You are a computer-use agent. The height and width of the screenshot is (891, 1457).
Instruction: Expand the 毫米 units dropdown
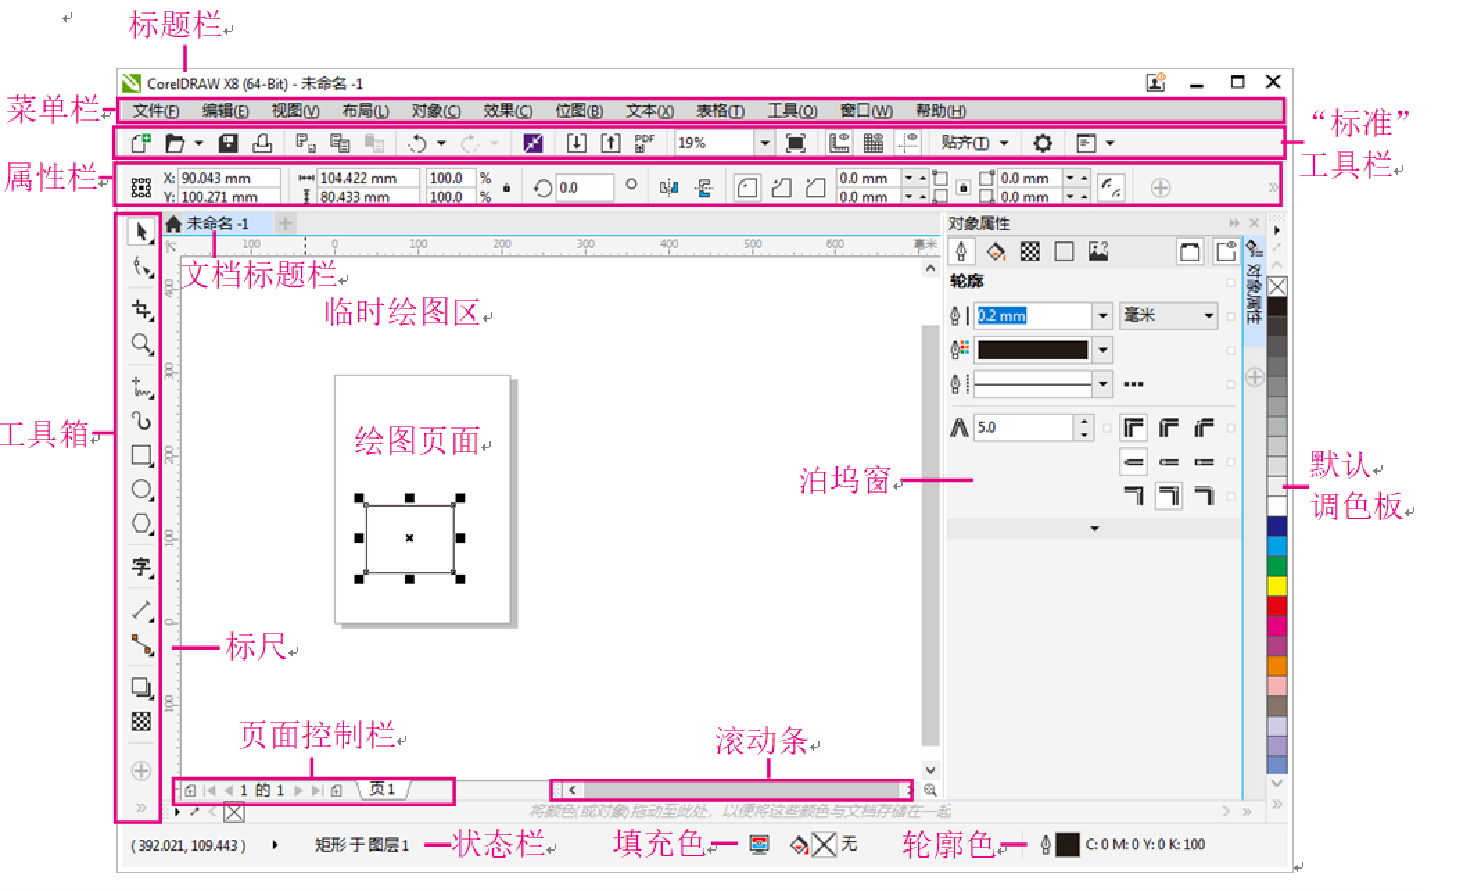(1208, 316)
